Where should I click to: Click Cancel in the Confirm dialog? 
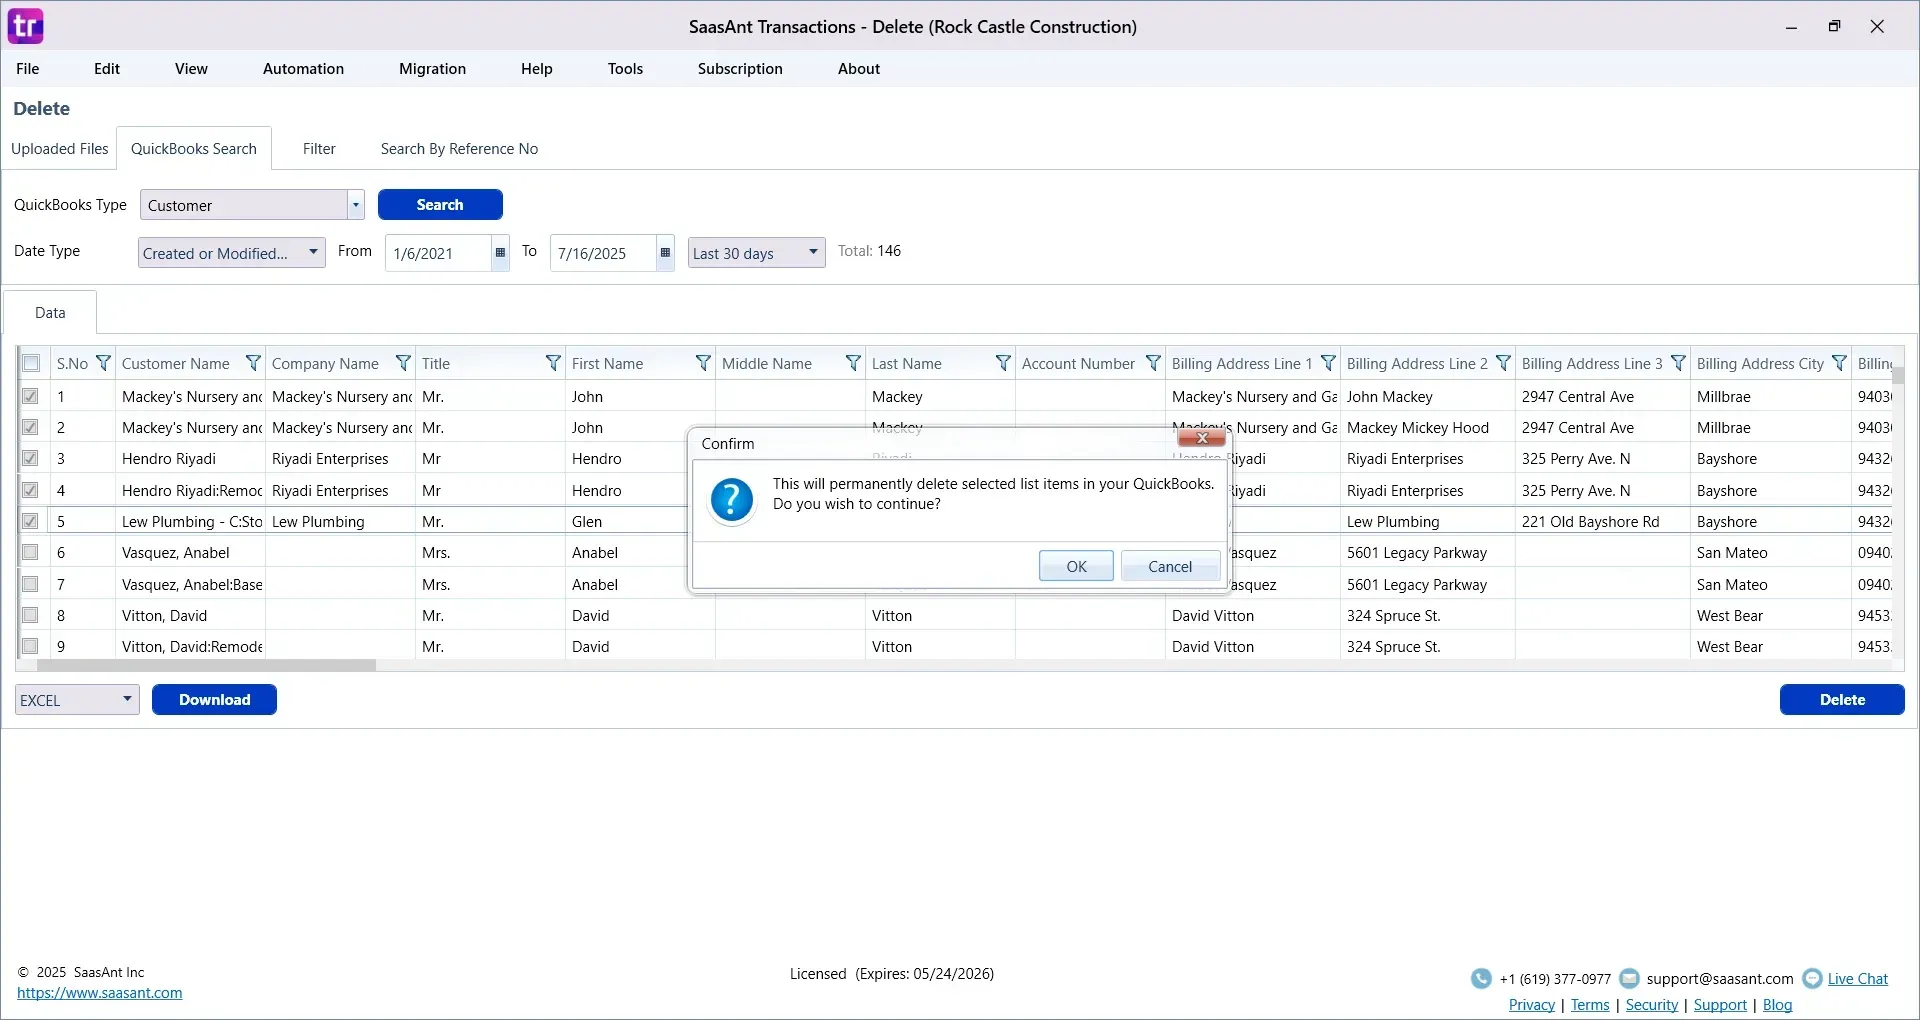tap(1170, 566)
